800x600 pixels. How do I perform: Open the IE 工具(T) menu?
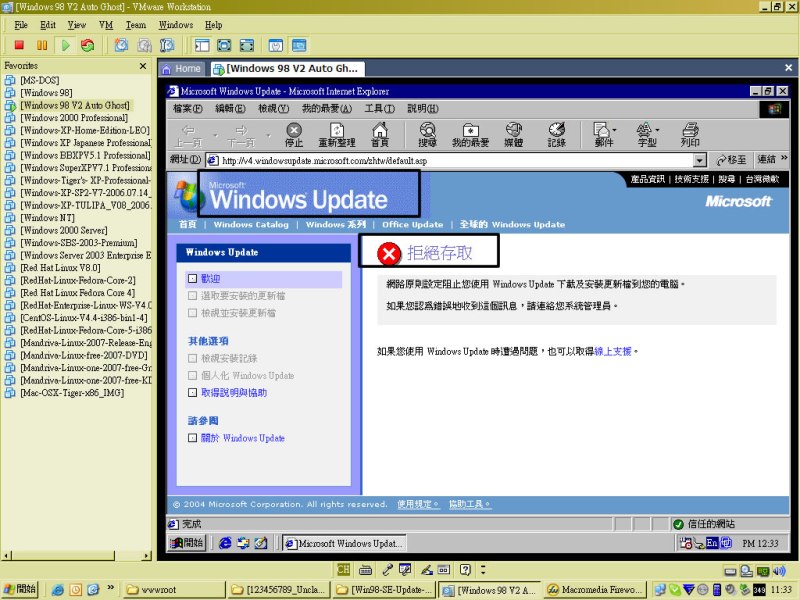tap(380, 109)
